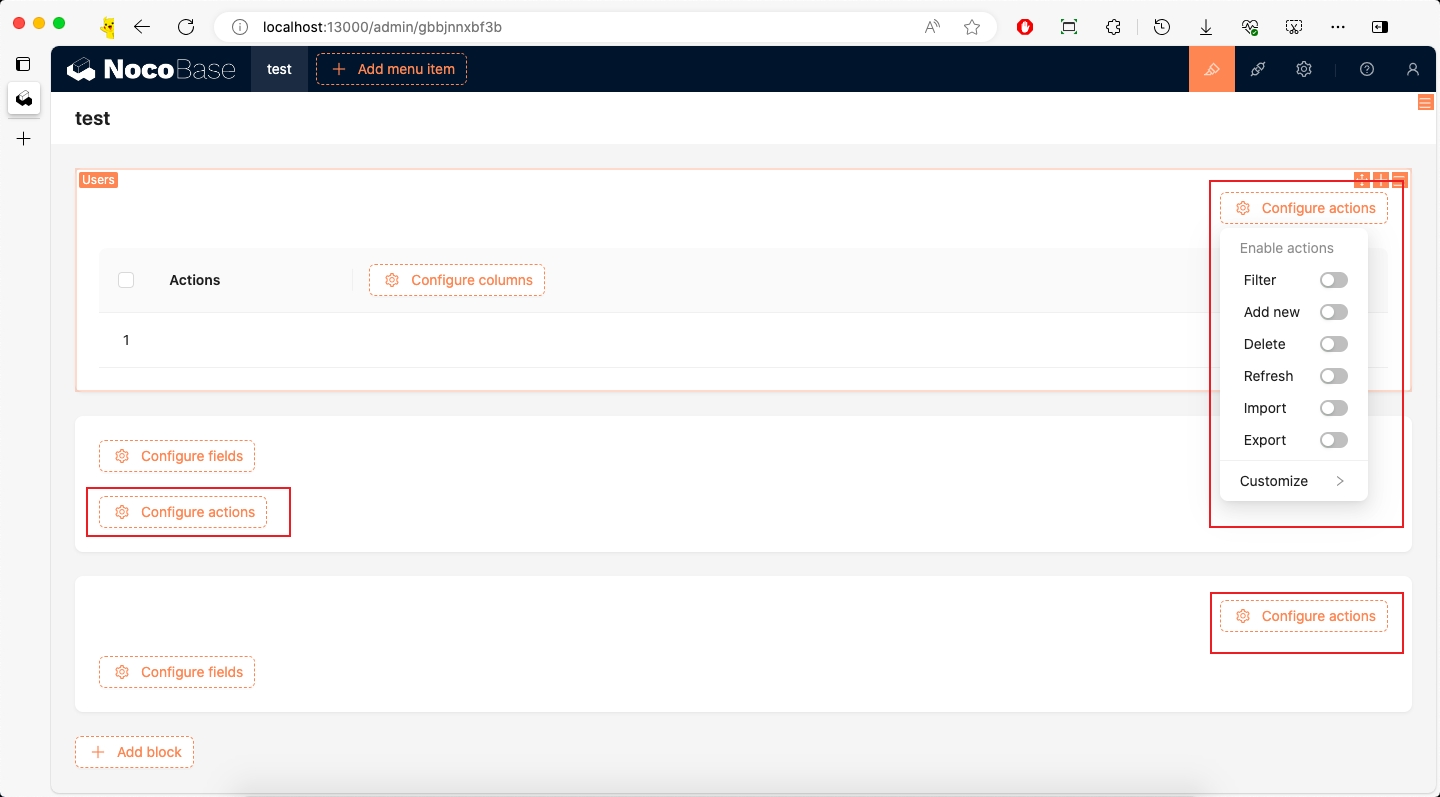
Task: Open the plugin manager rocket icon
Action: click(1258, 69)
